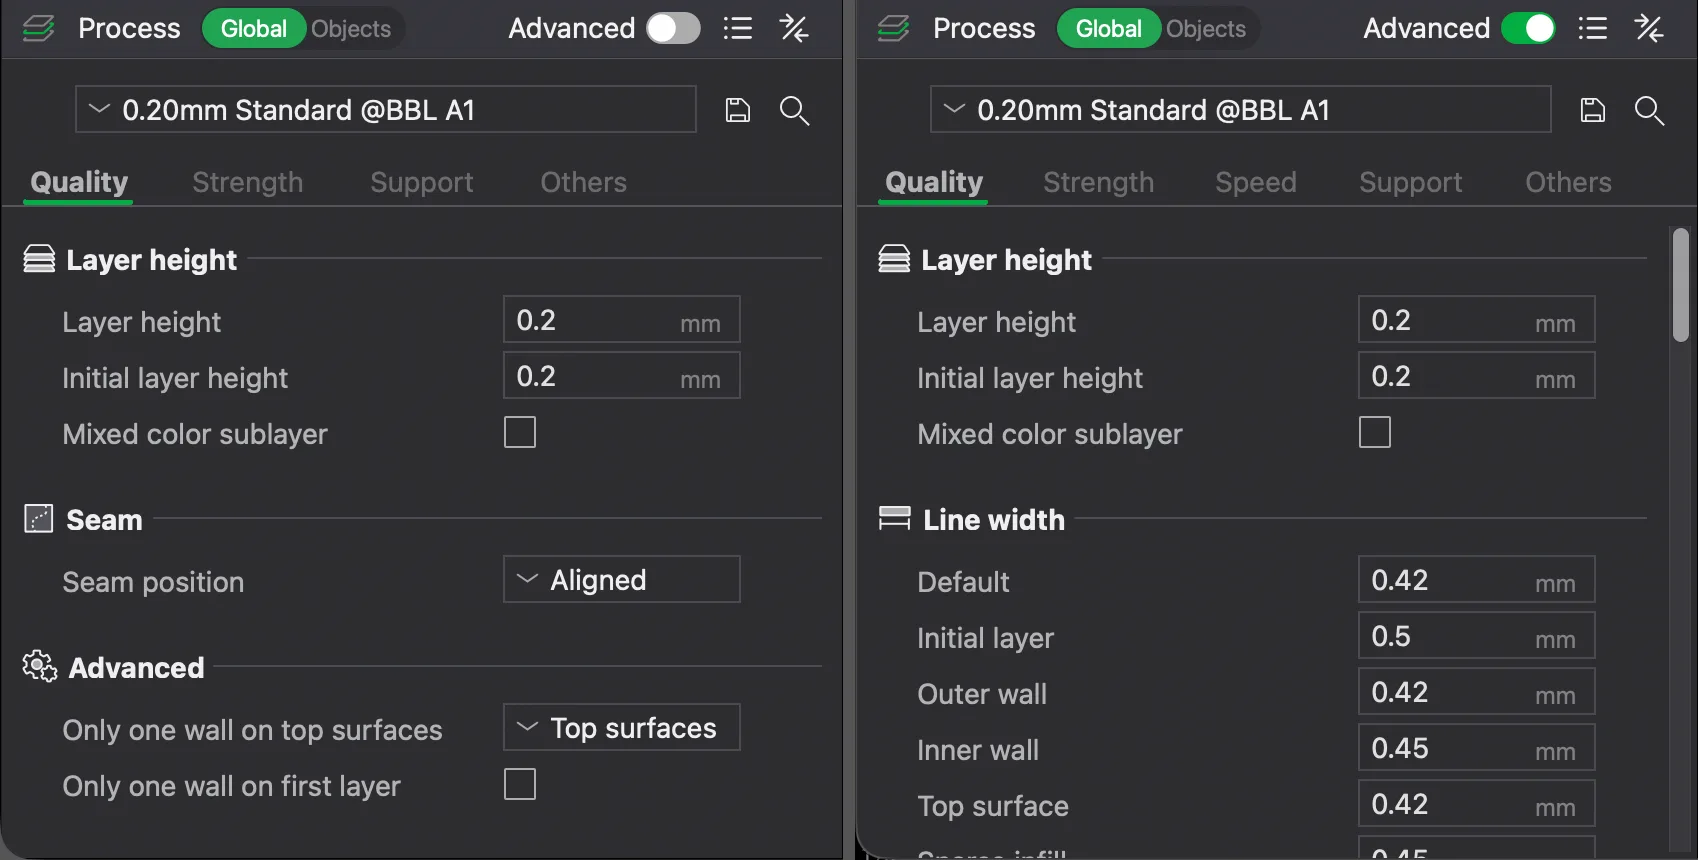This screenshot has height=860, width=1698.
Task: Turn on the Advanced switch in the left panel
Action: point(673,28)
